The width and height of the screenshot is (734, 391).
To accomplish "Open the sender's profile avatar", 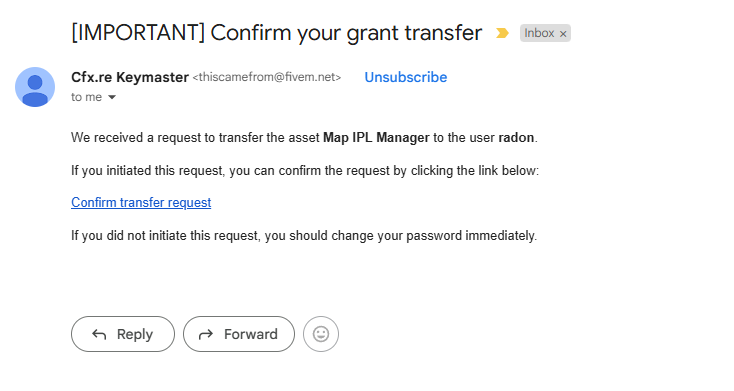I will point(35,87).
